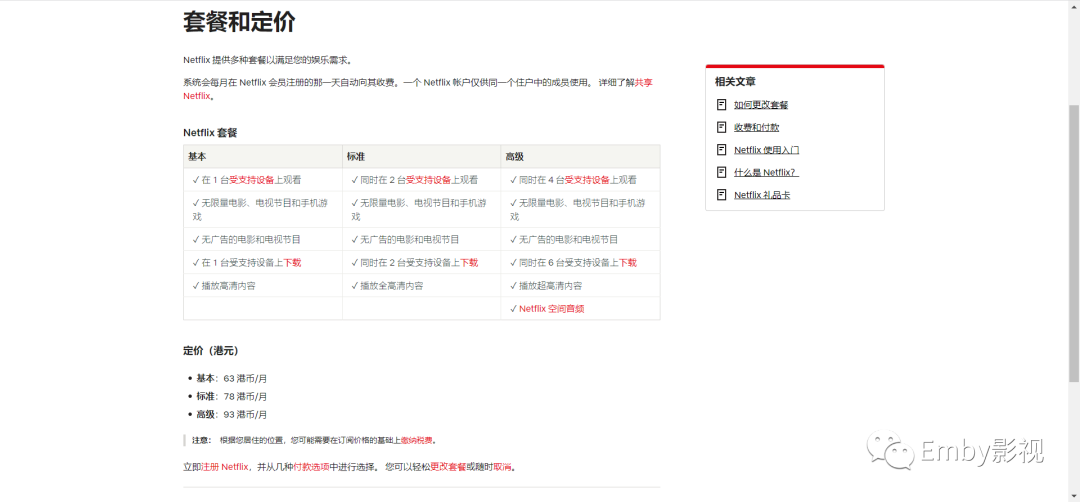The image size is (1080, 502).
Task: Click 下载 link in 高级 column
Action: coord(627,262)
